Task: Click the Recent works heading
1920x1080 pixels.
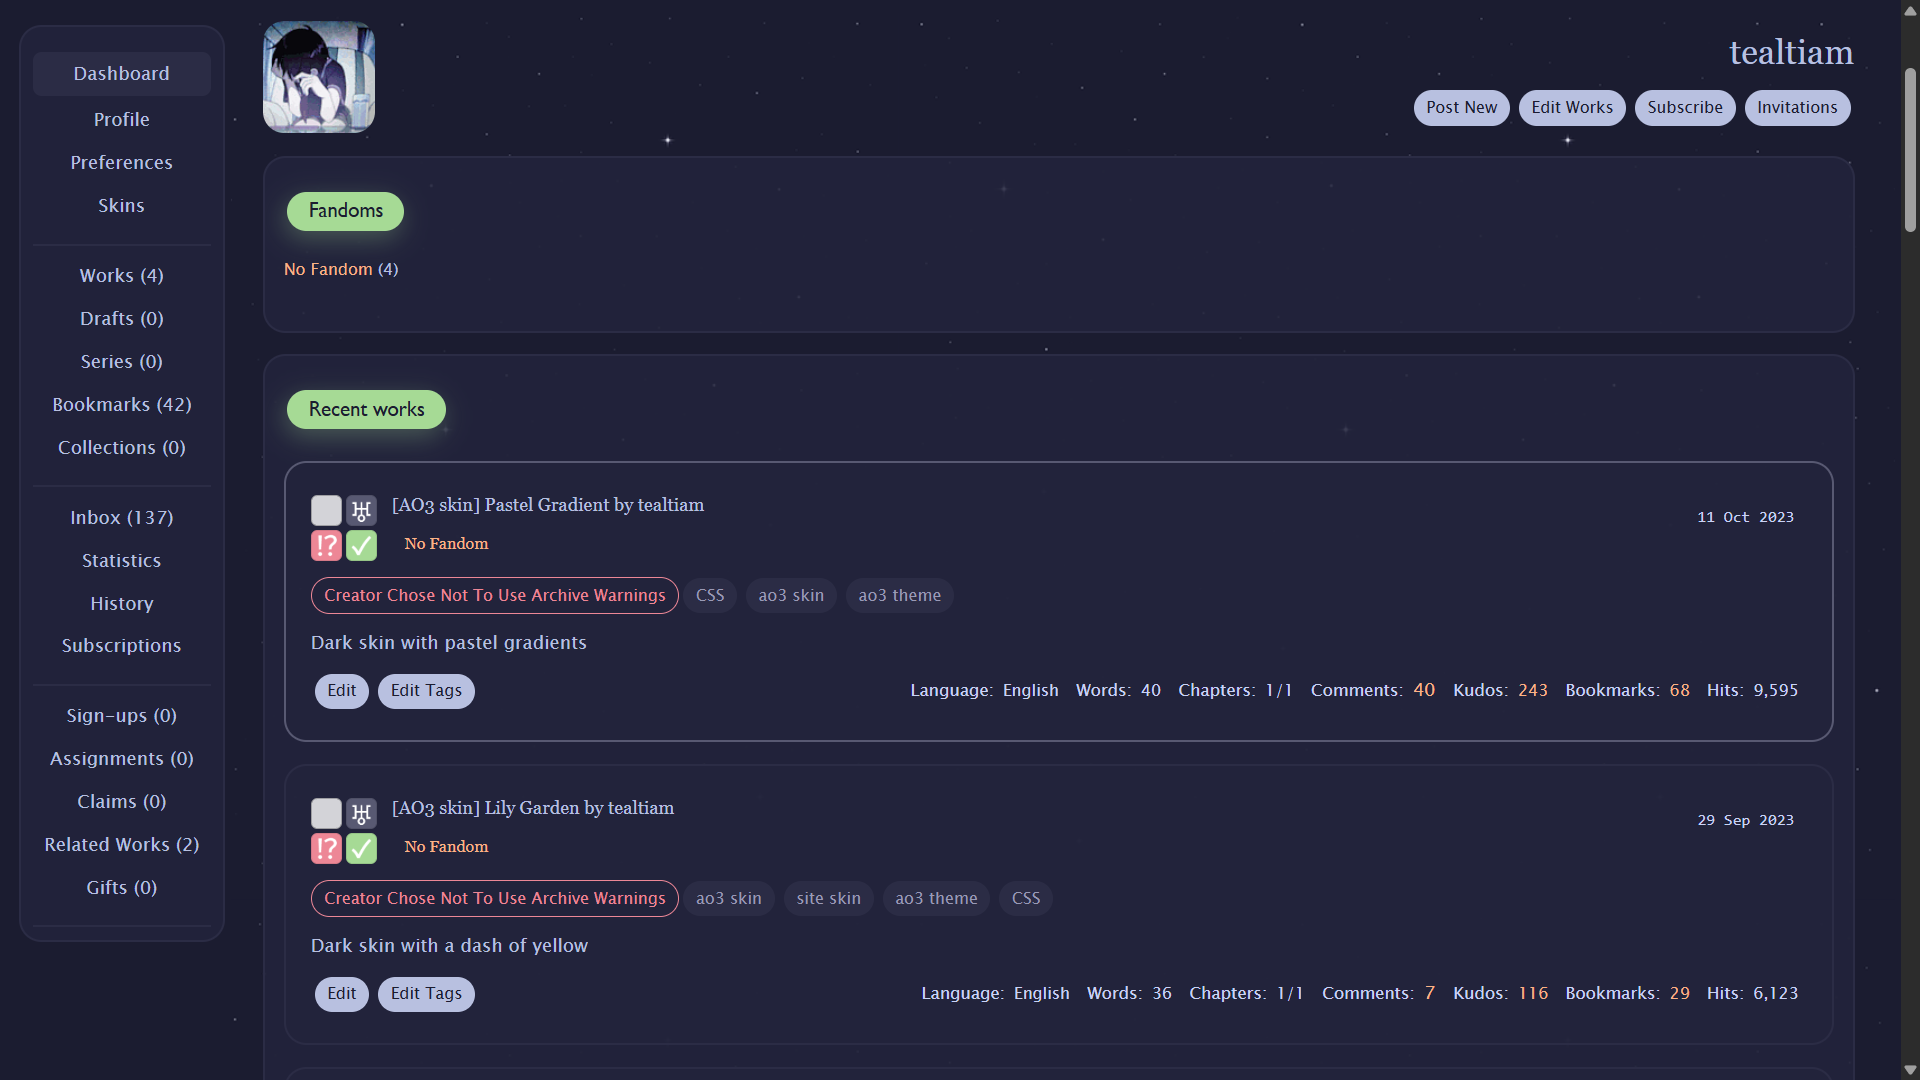Action: (x=366, y=410)
